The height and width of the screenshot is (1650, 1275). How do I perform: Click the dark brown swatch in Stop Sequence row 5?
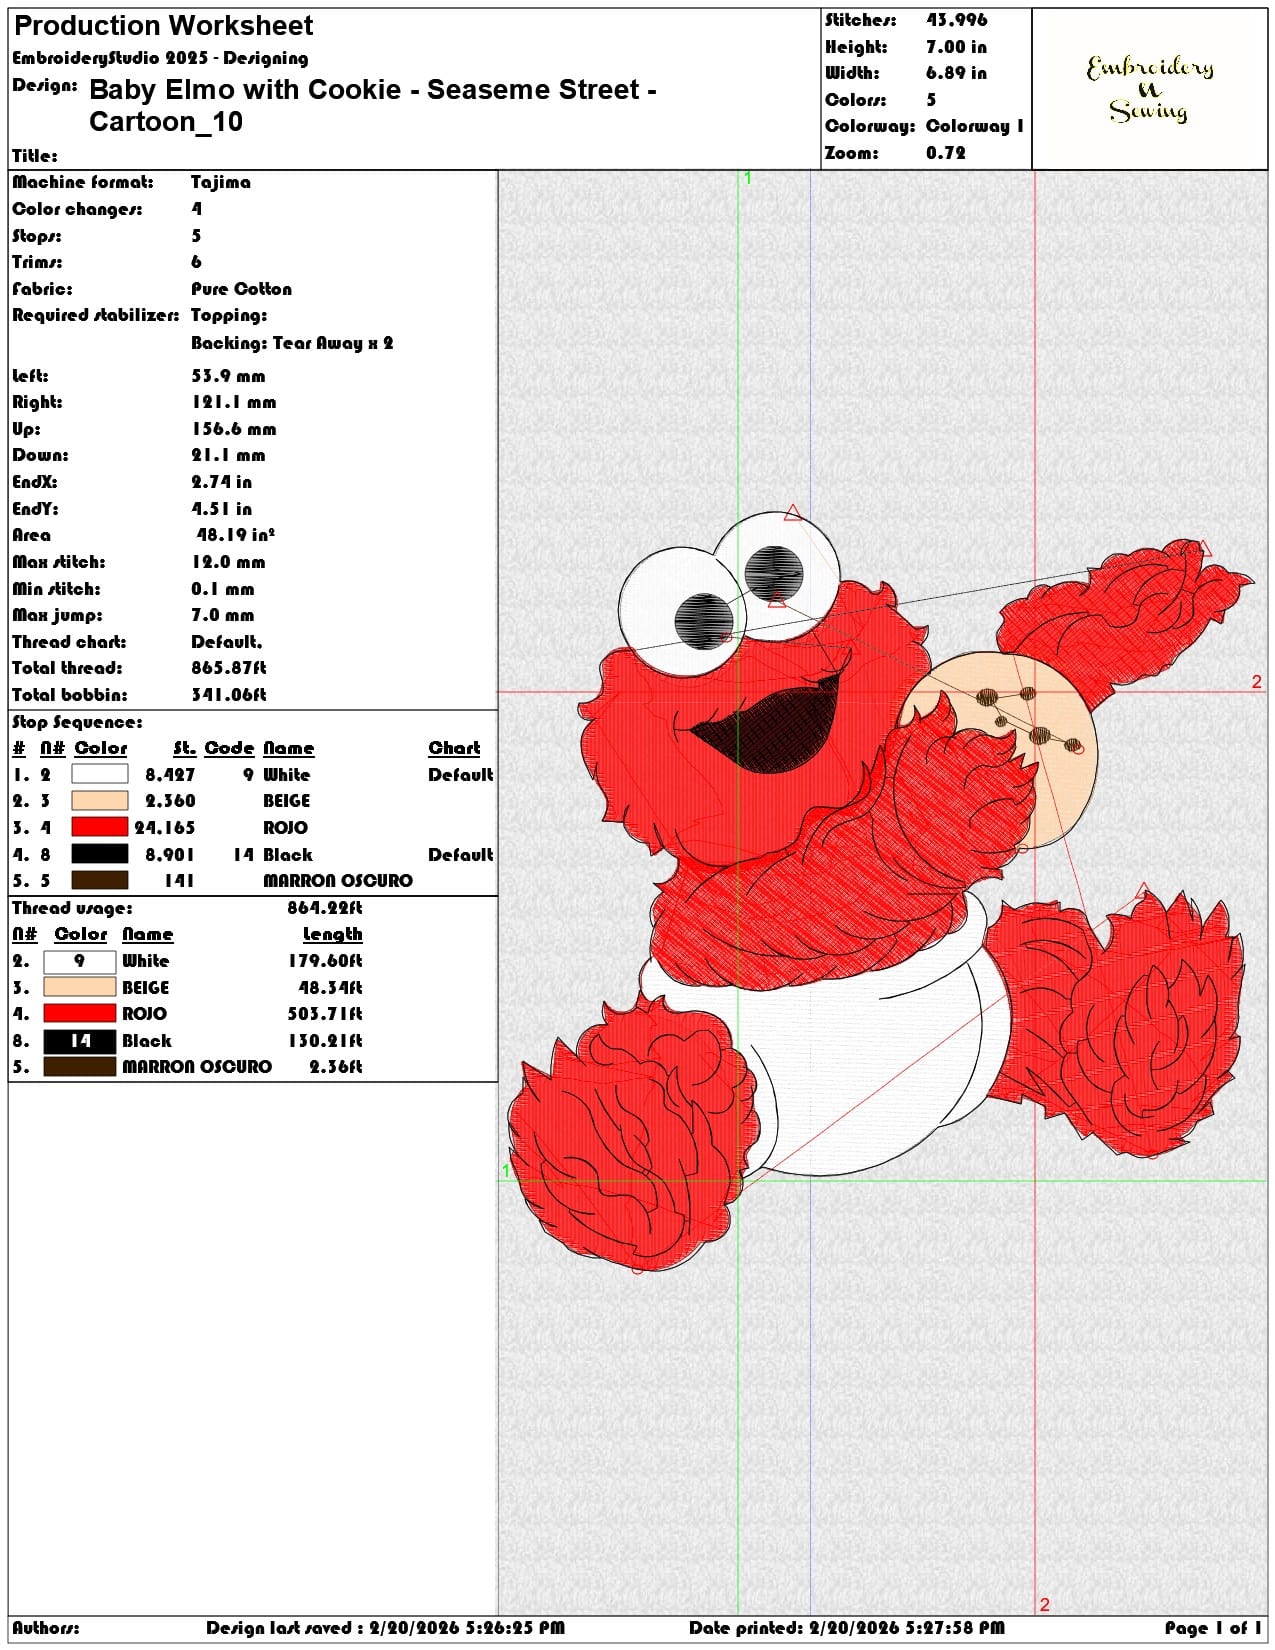tap(100, 880)
